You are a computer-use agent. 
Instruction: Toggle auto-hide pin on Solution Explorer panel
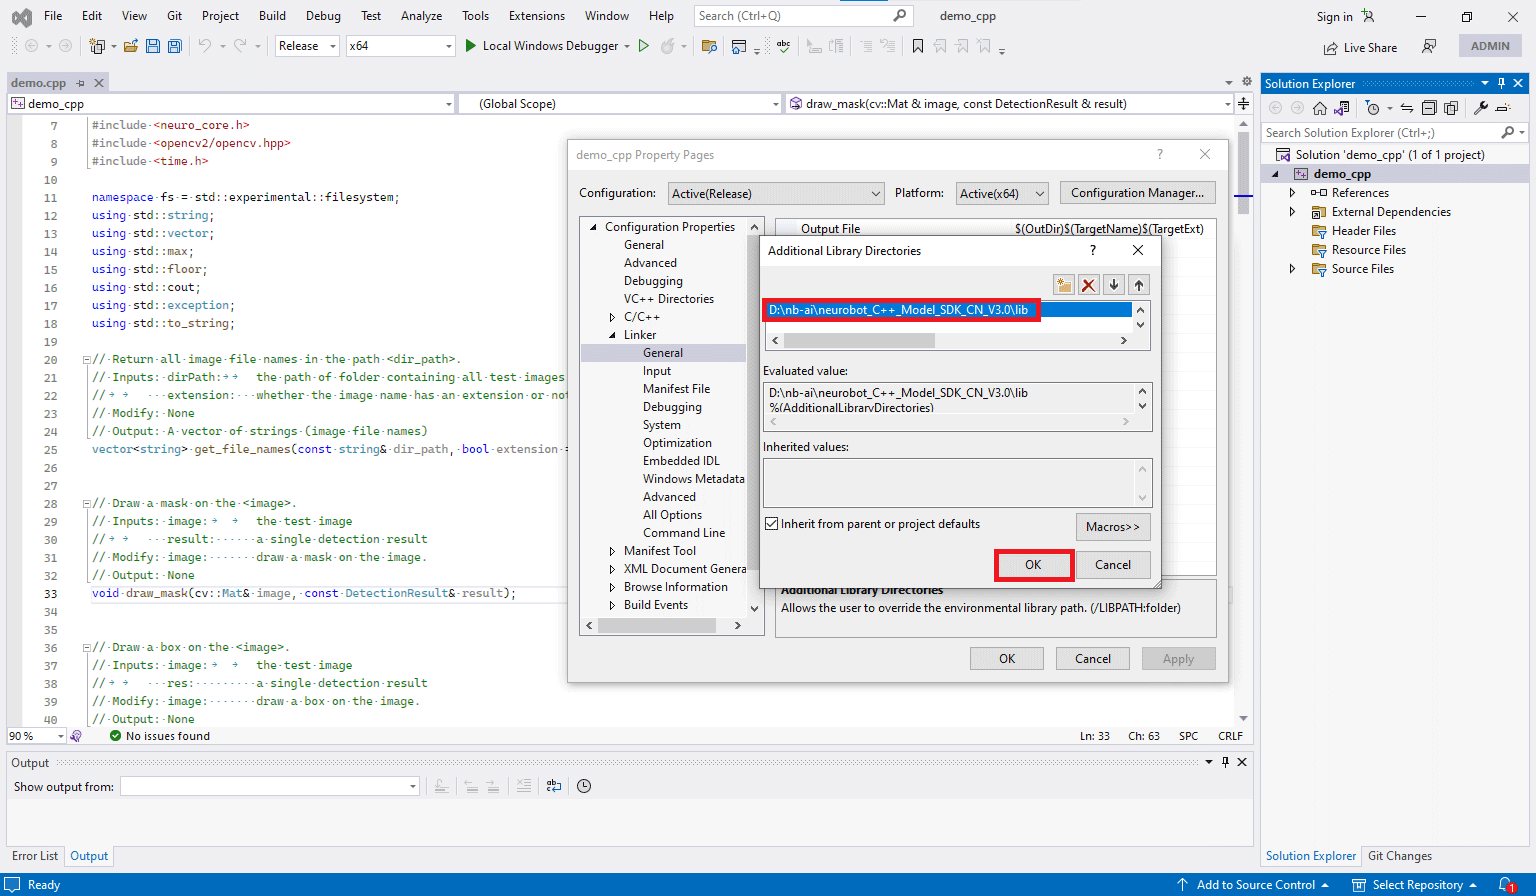[x=1501, y=84]
